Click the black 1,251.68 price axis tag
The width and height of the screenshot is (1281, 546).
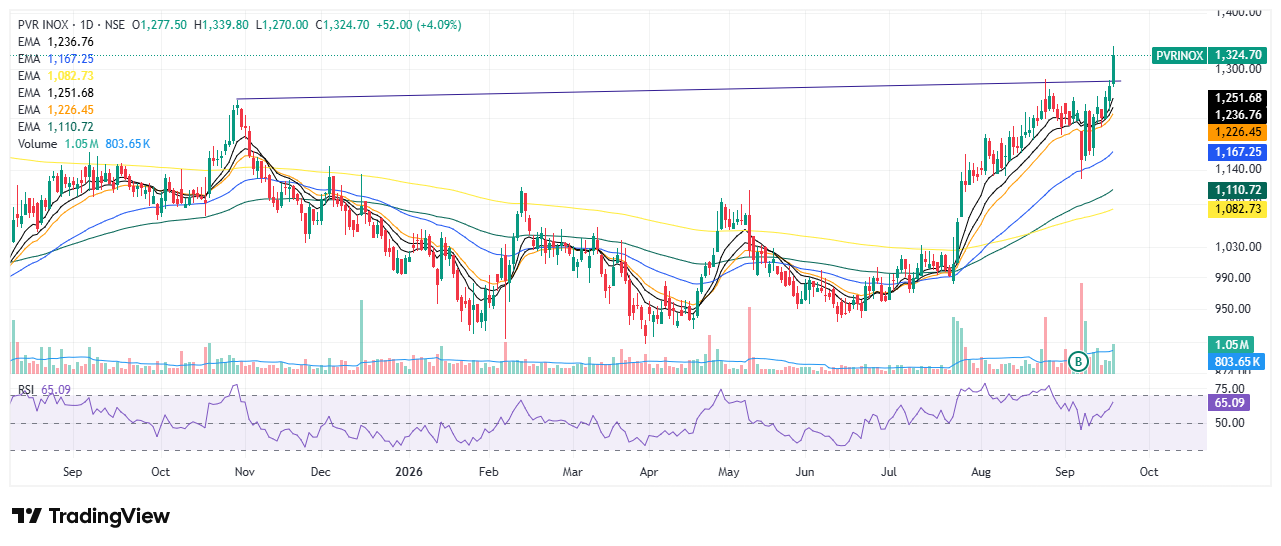point(1237,98)
